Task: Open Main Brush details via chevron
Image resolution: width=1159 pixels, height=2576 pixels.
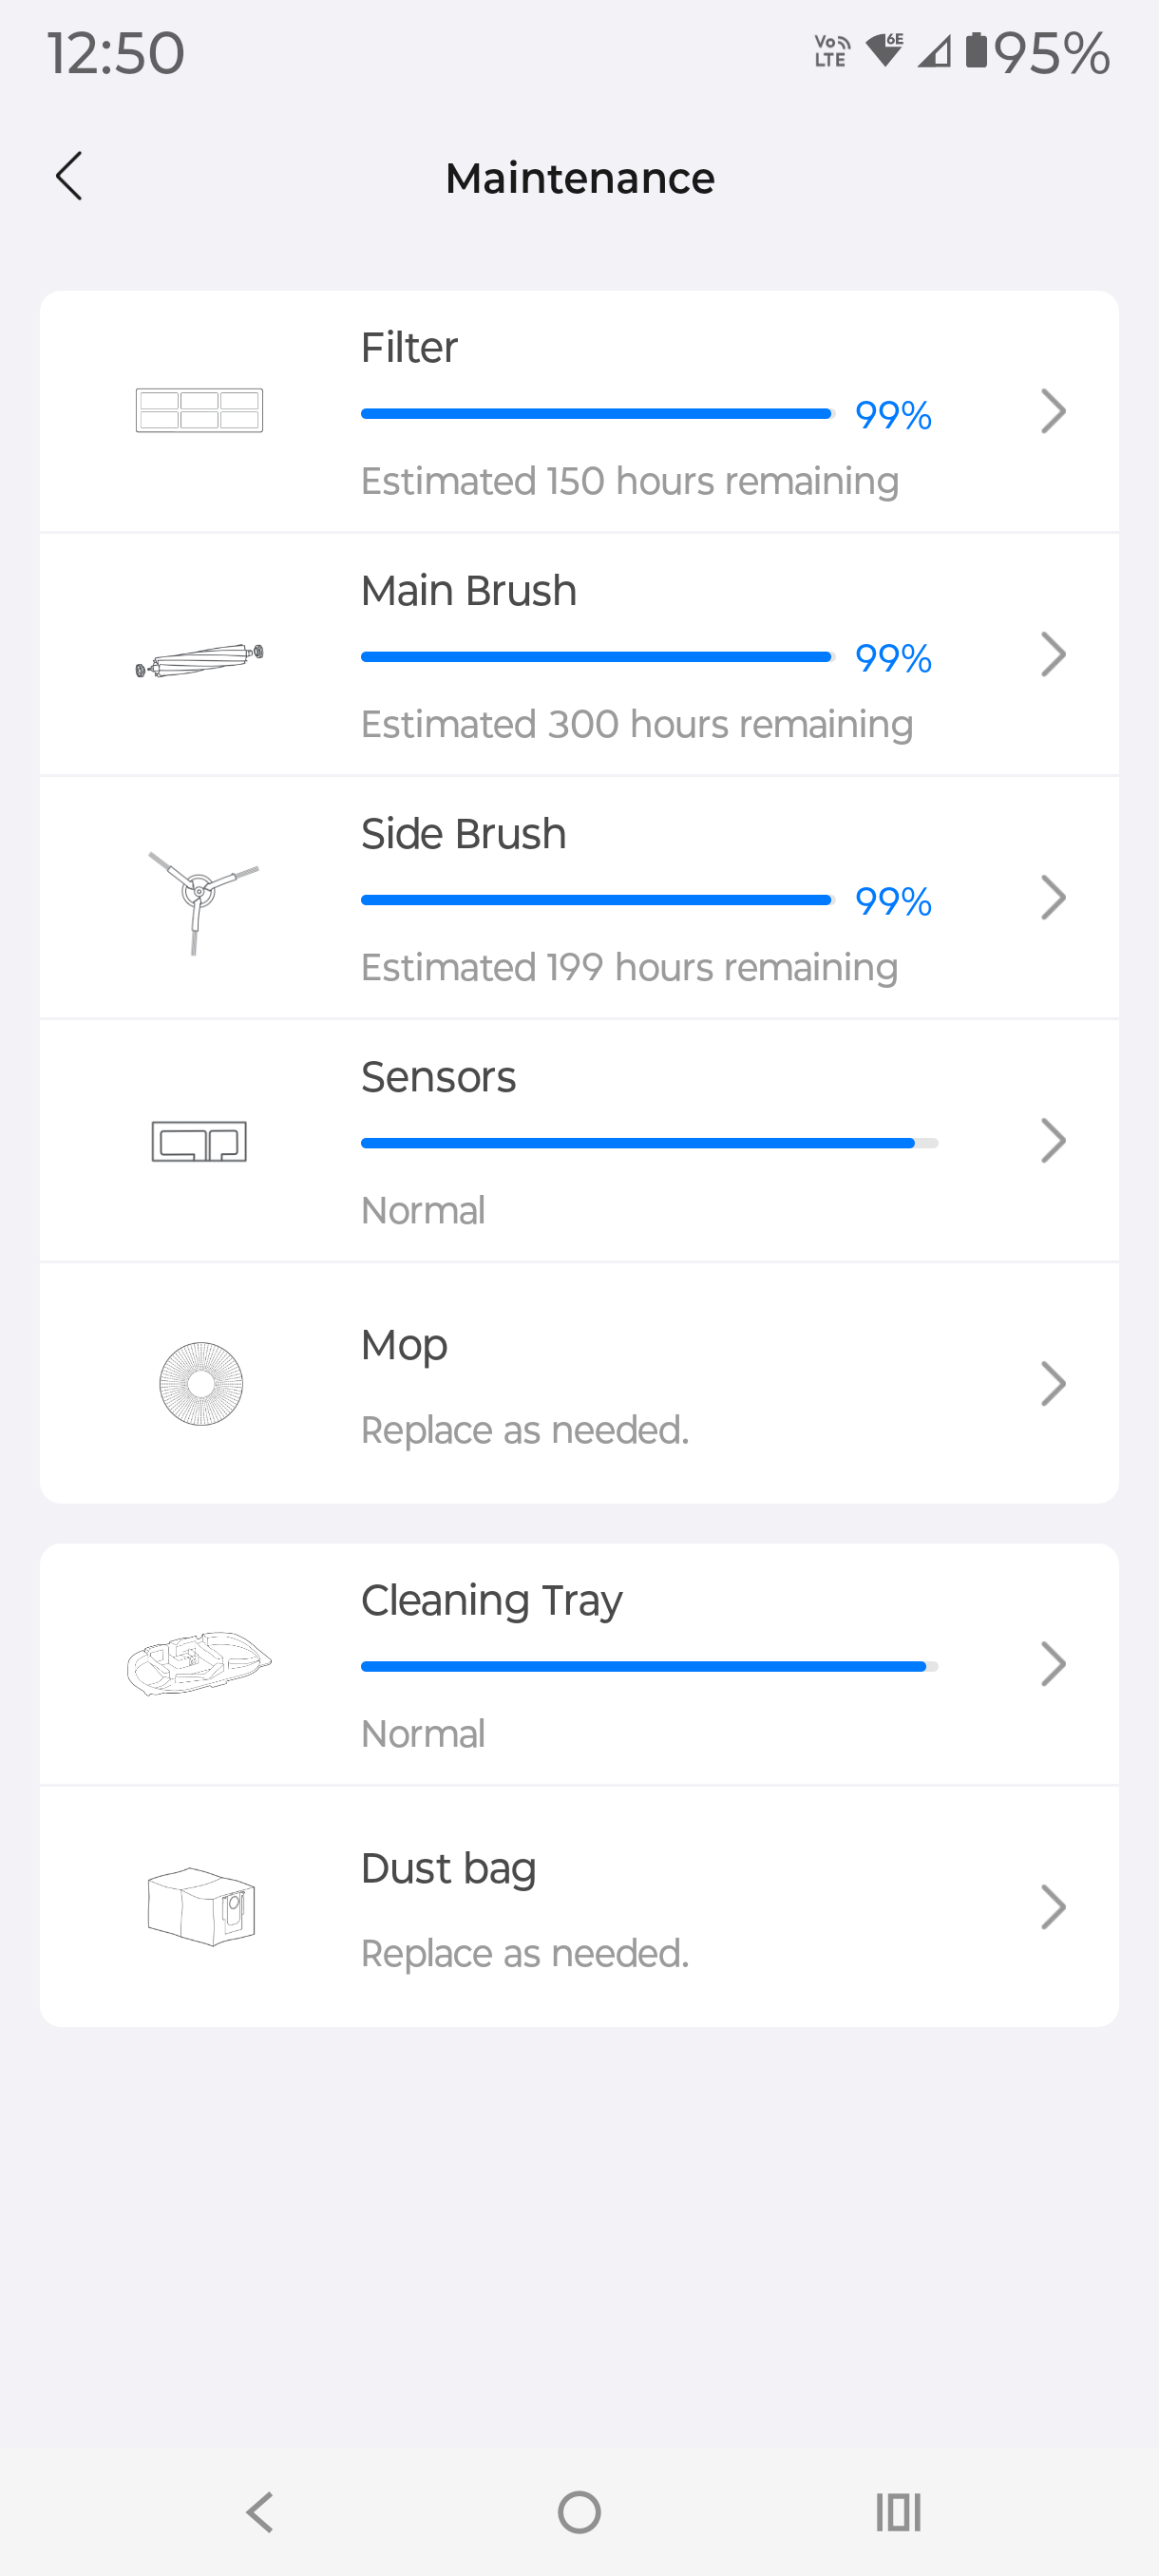Action: tap(1053, 655)
